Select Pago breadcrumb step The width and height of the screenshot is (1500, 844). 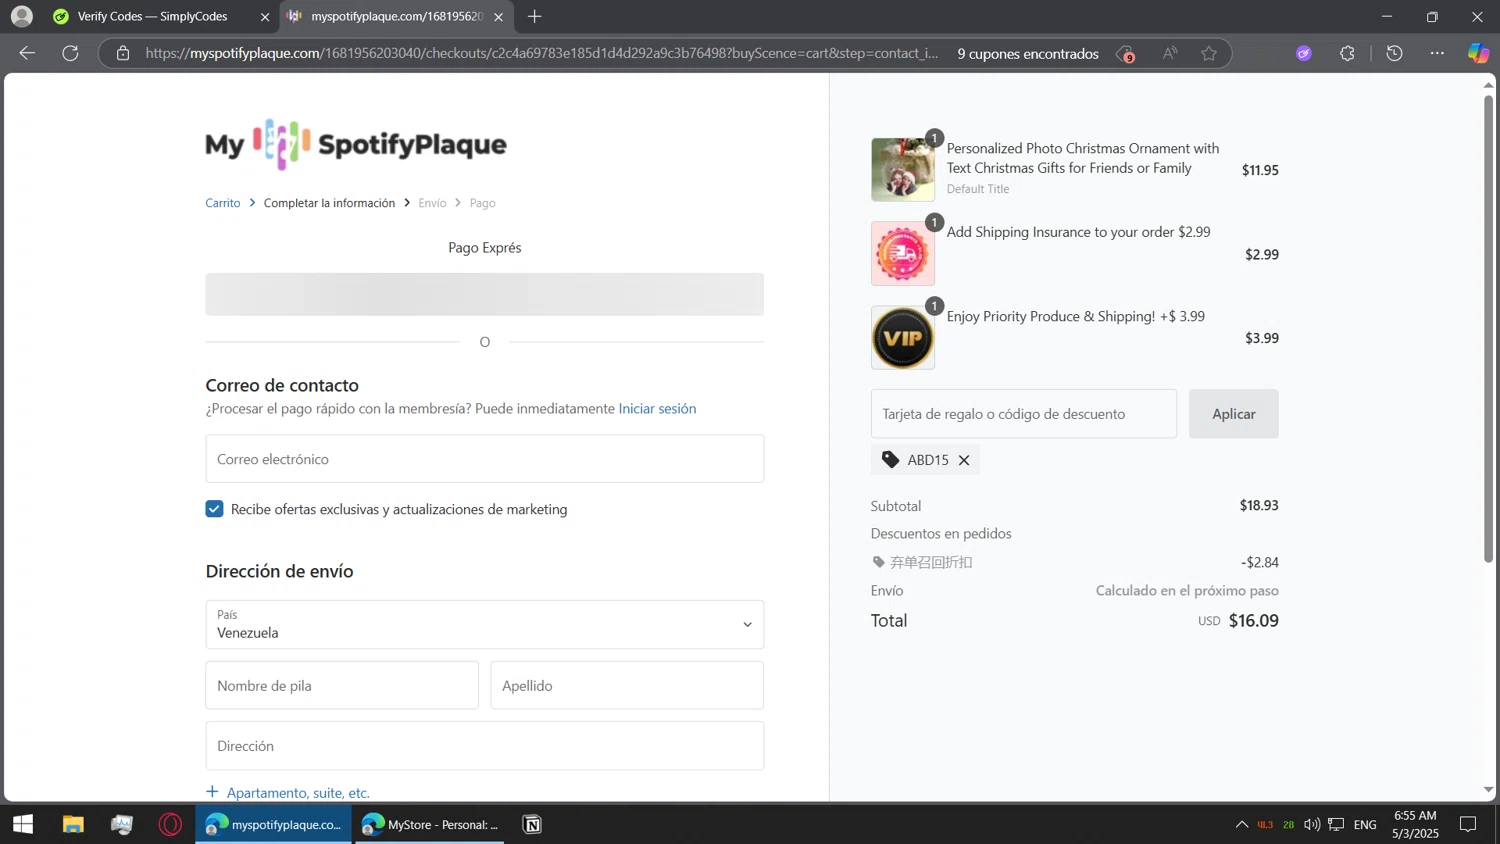[482, 203]
